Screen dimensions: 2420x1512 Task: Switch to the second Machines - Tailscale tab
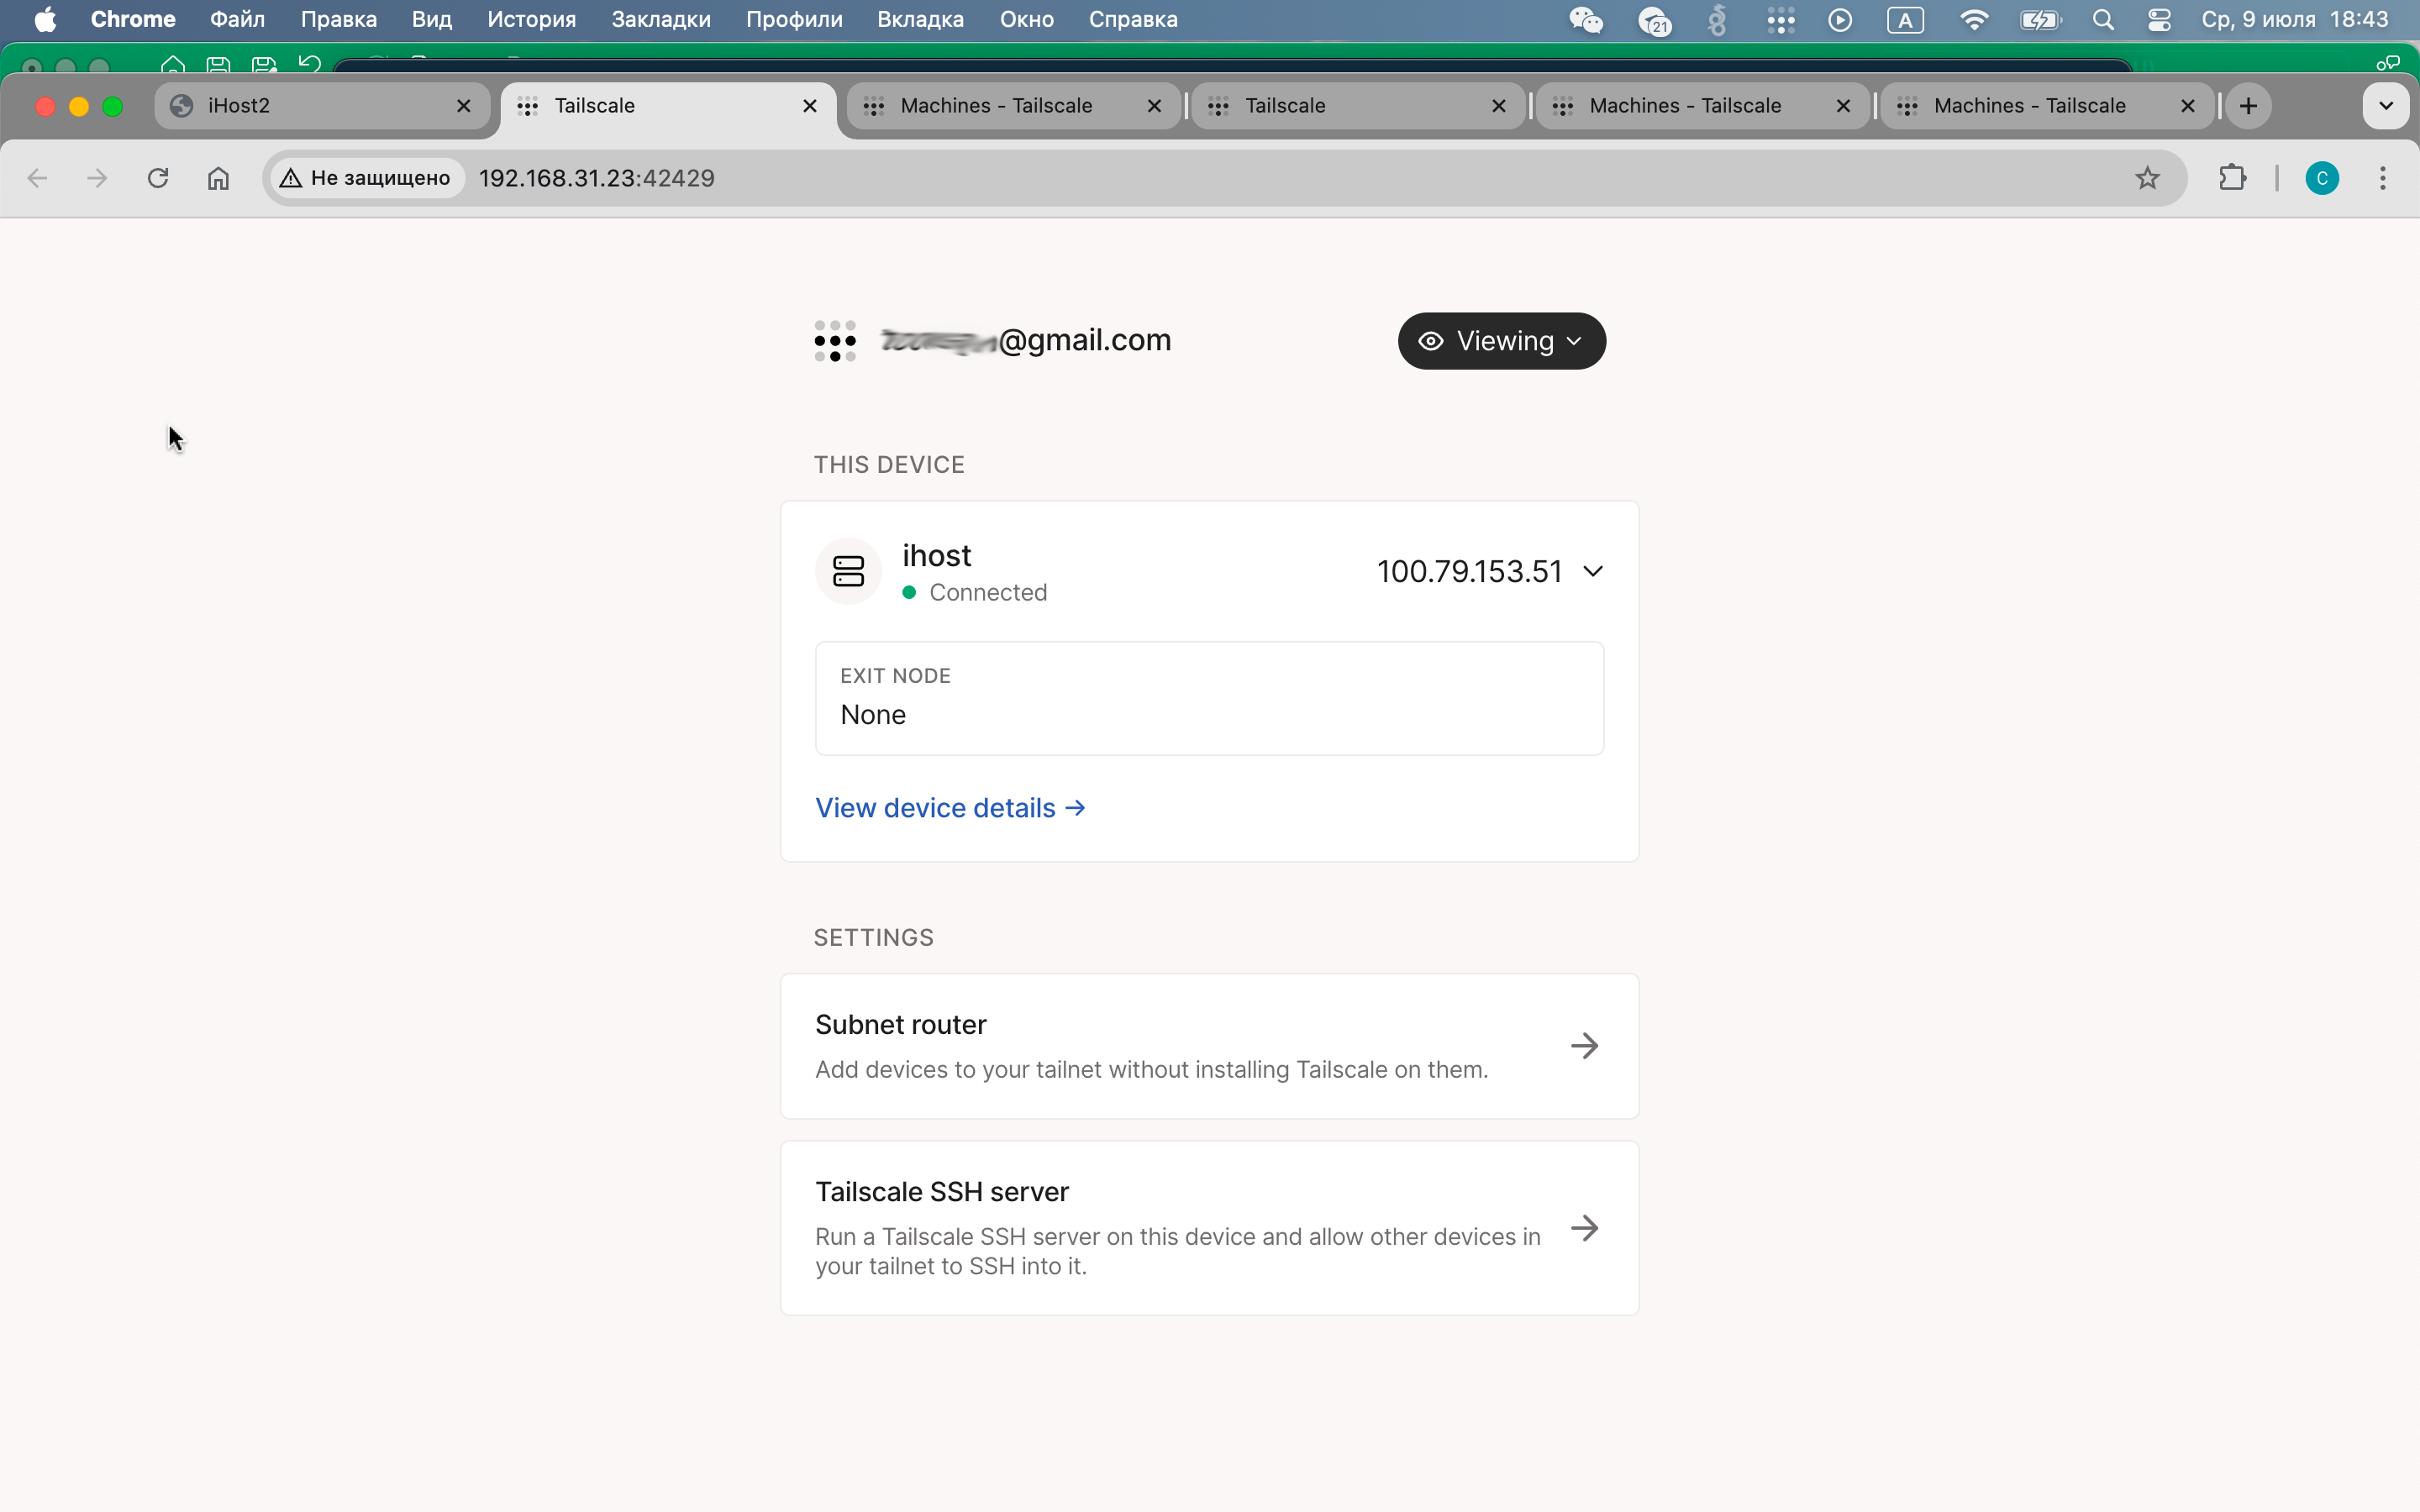(1701, 106)
